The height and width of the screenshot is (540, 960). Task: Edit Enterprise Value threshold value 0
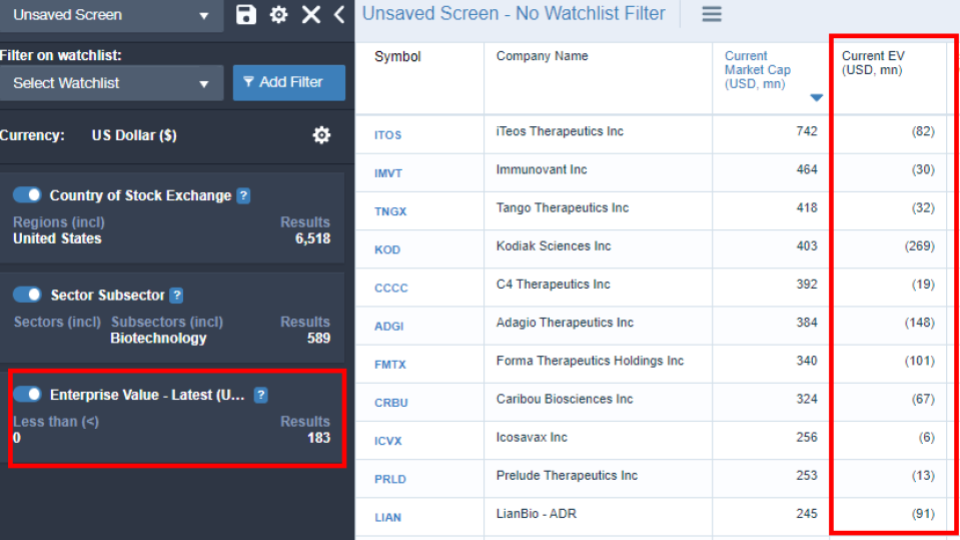(x=17, y=438)
